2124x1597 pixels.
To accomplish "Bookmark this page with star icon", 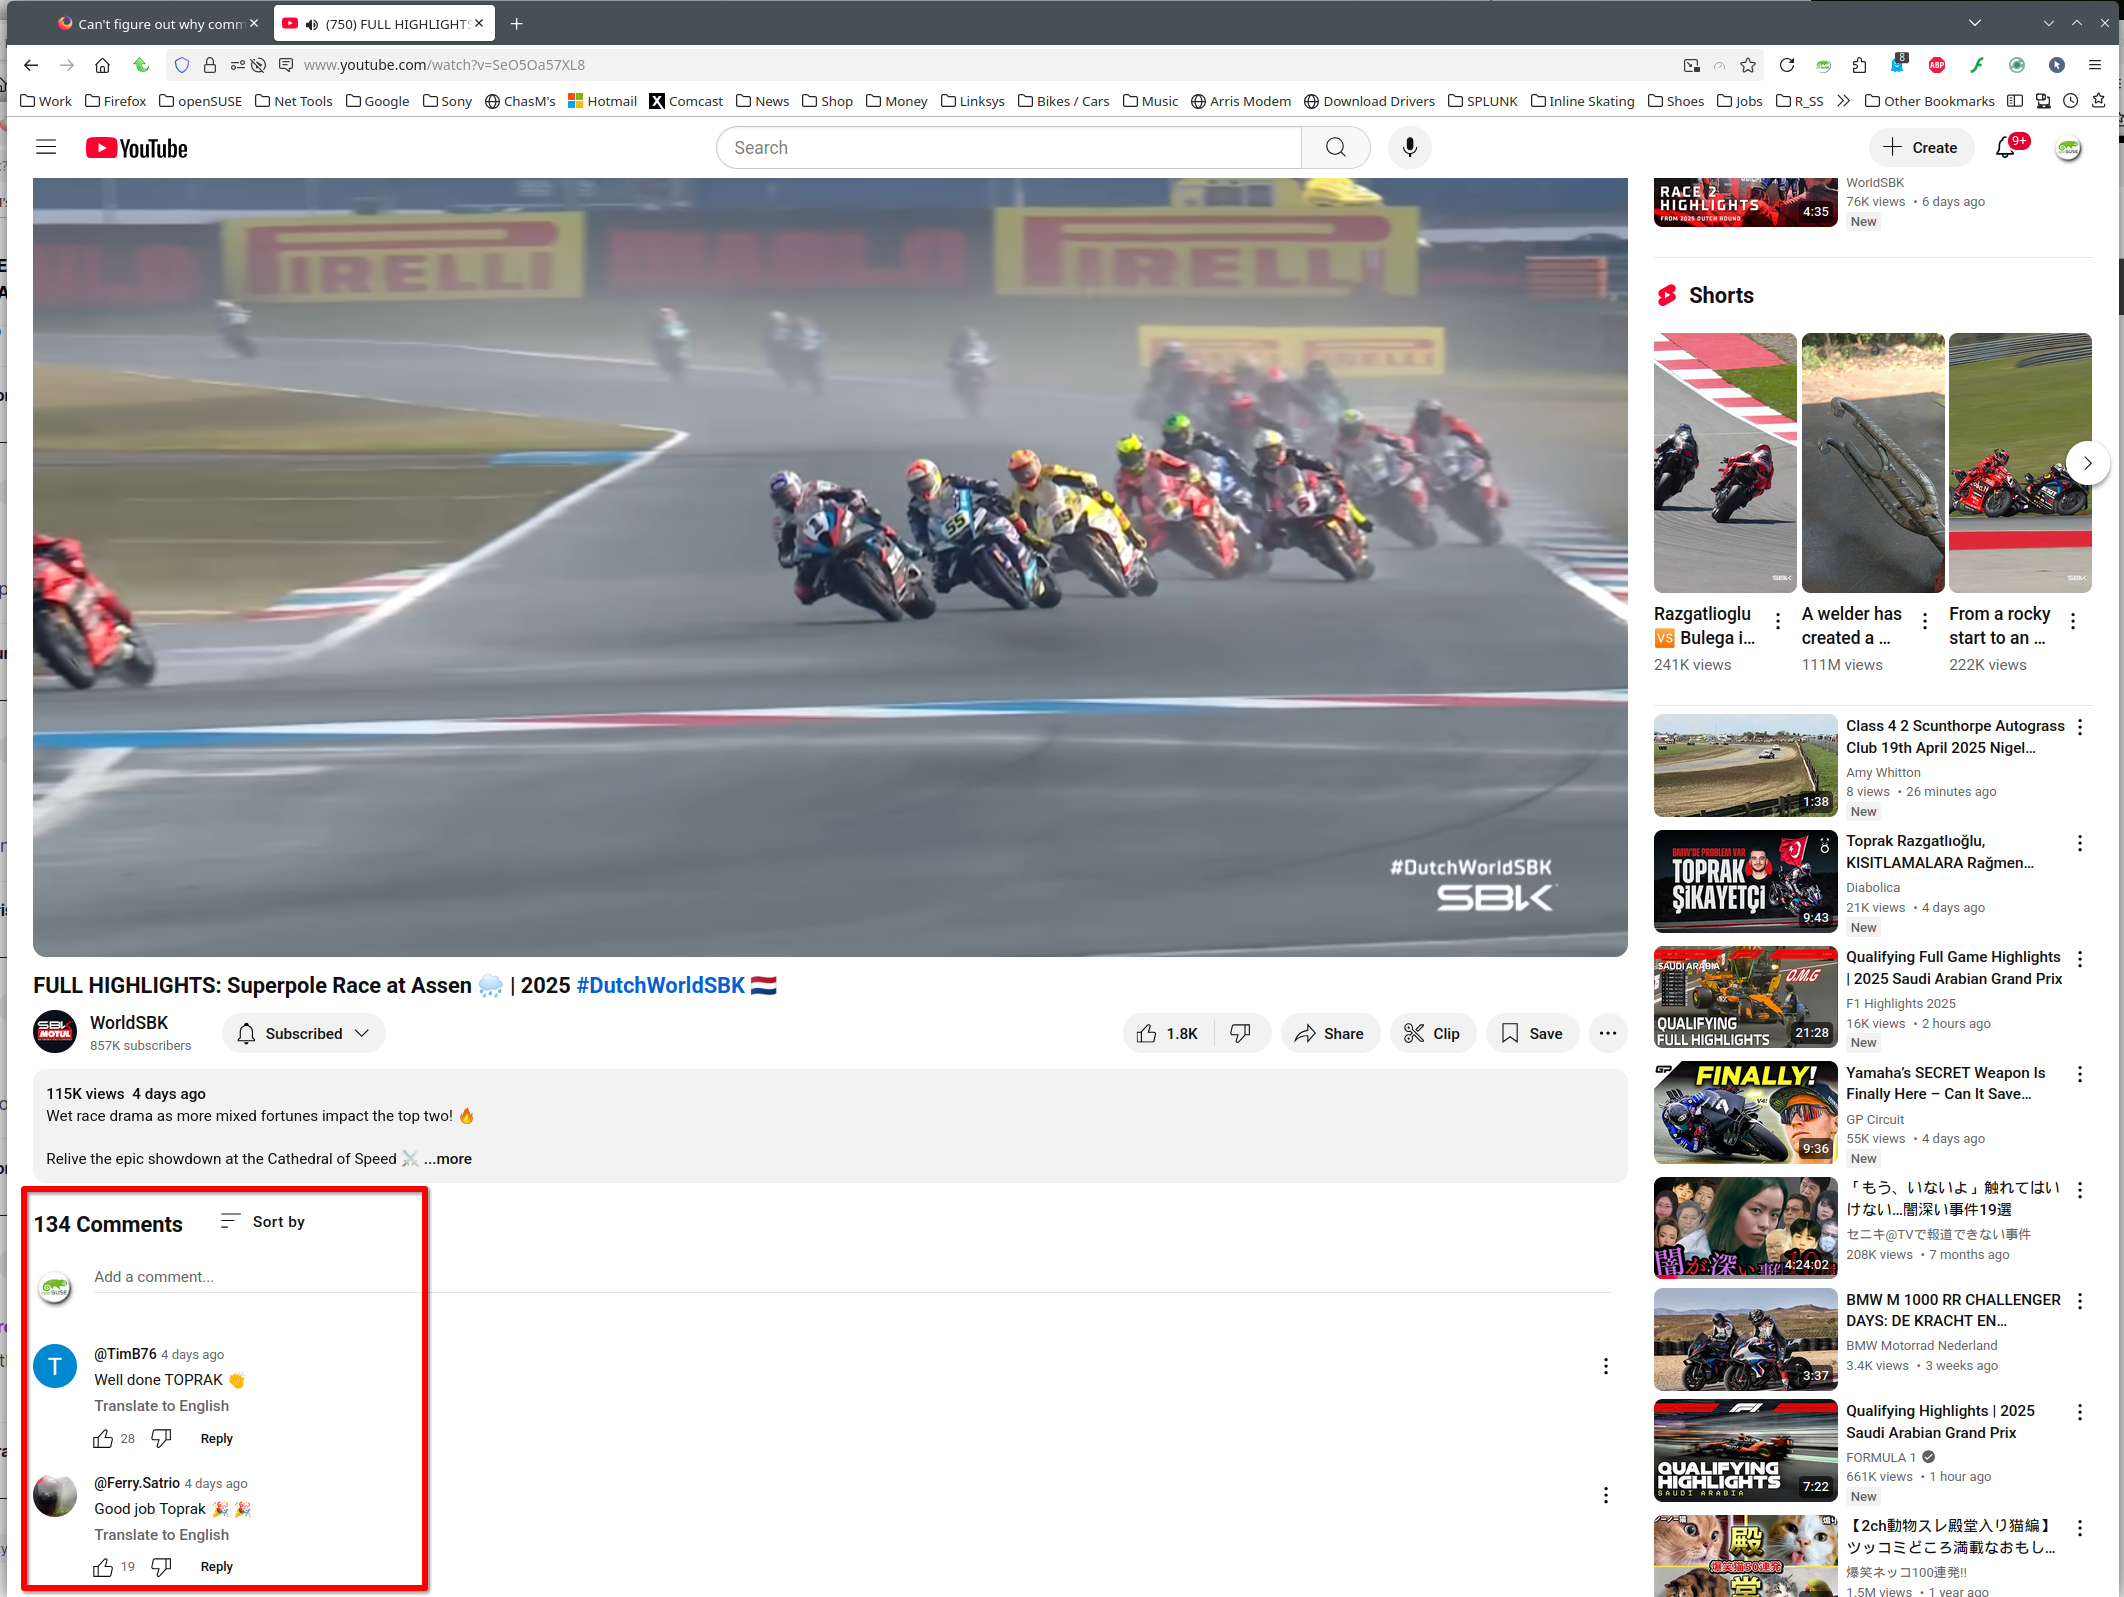I will [x=1747, y=65].
